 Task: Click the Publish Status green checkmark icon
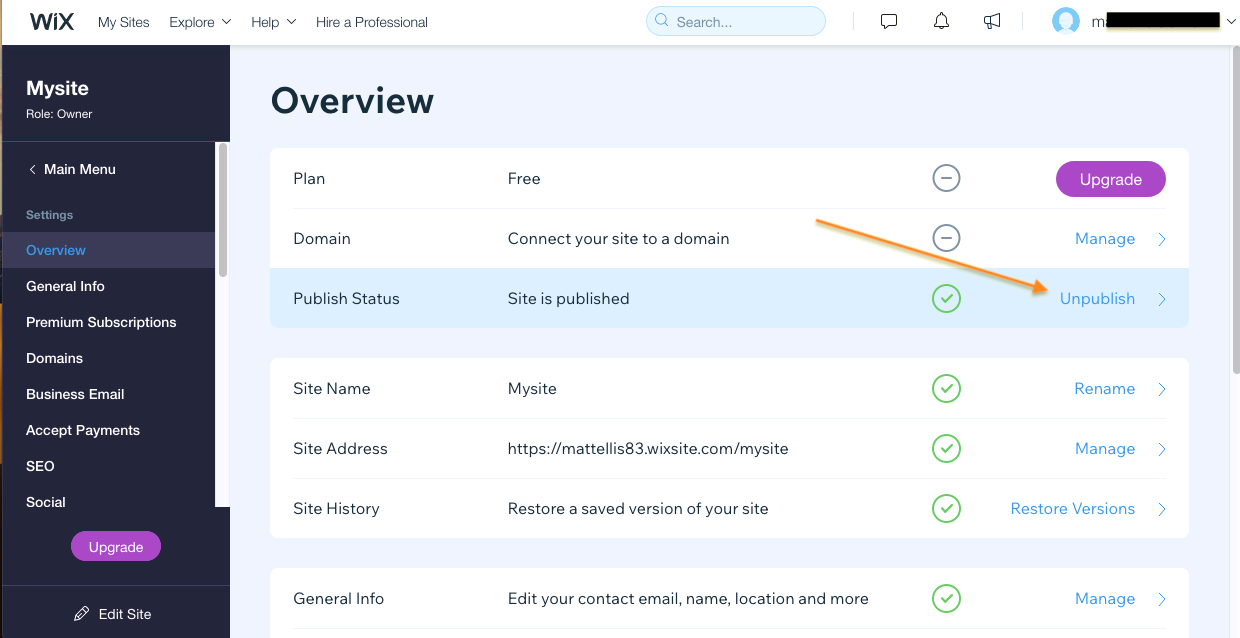click(946, 299)
